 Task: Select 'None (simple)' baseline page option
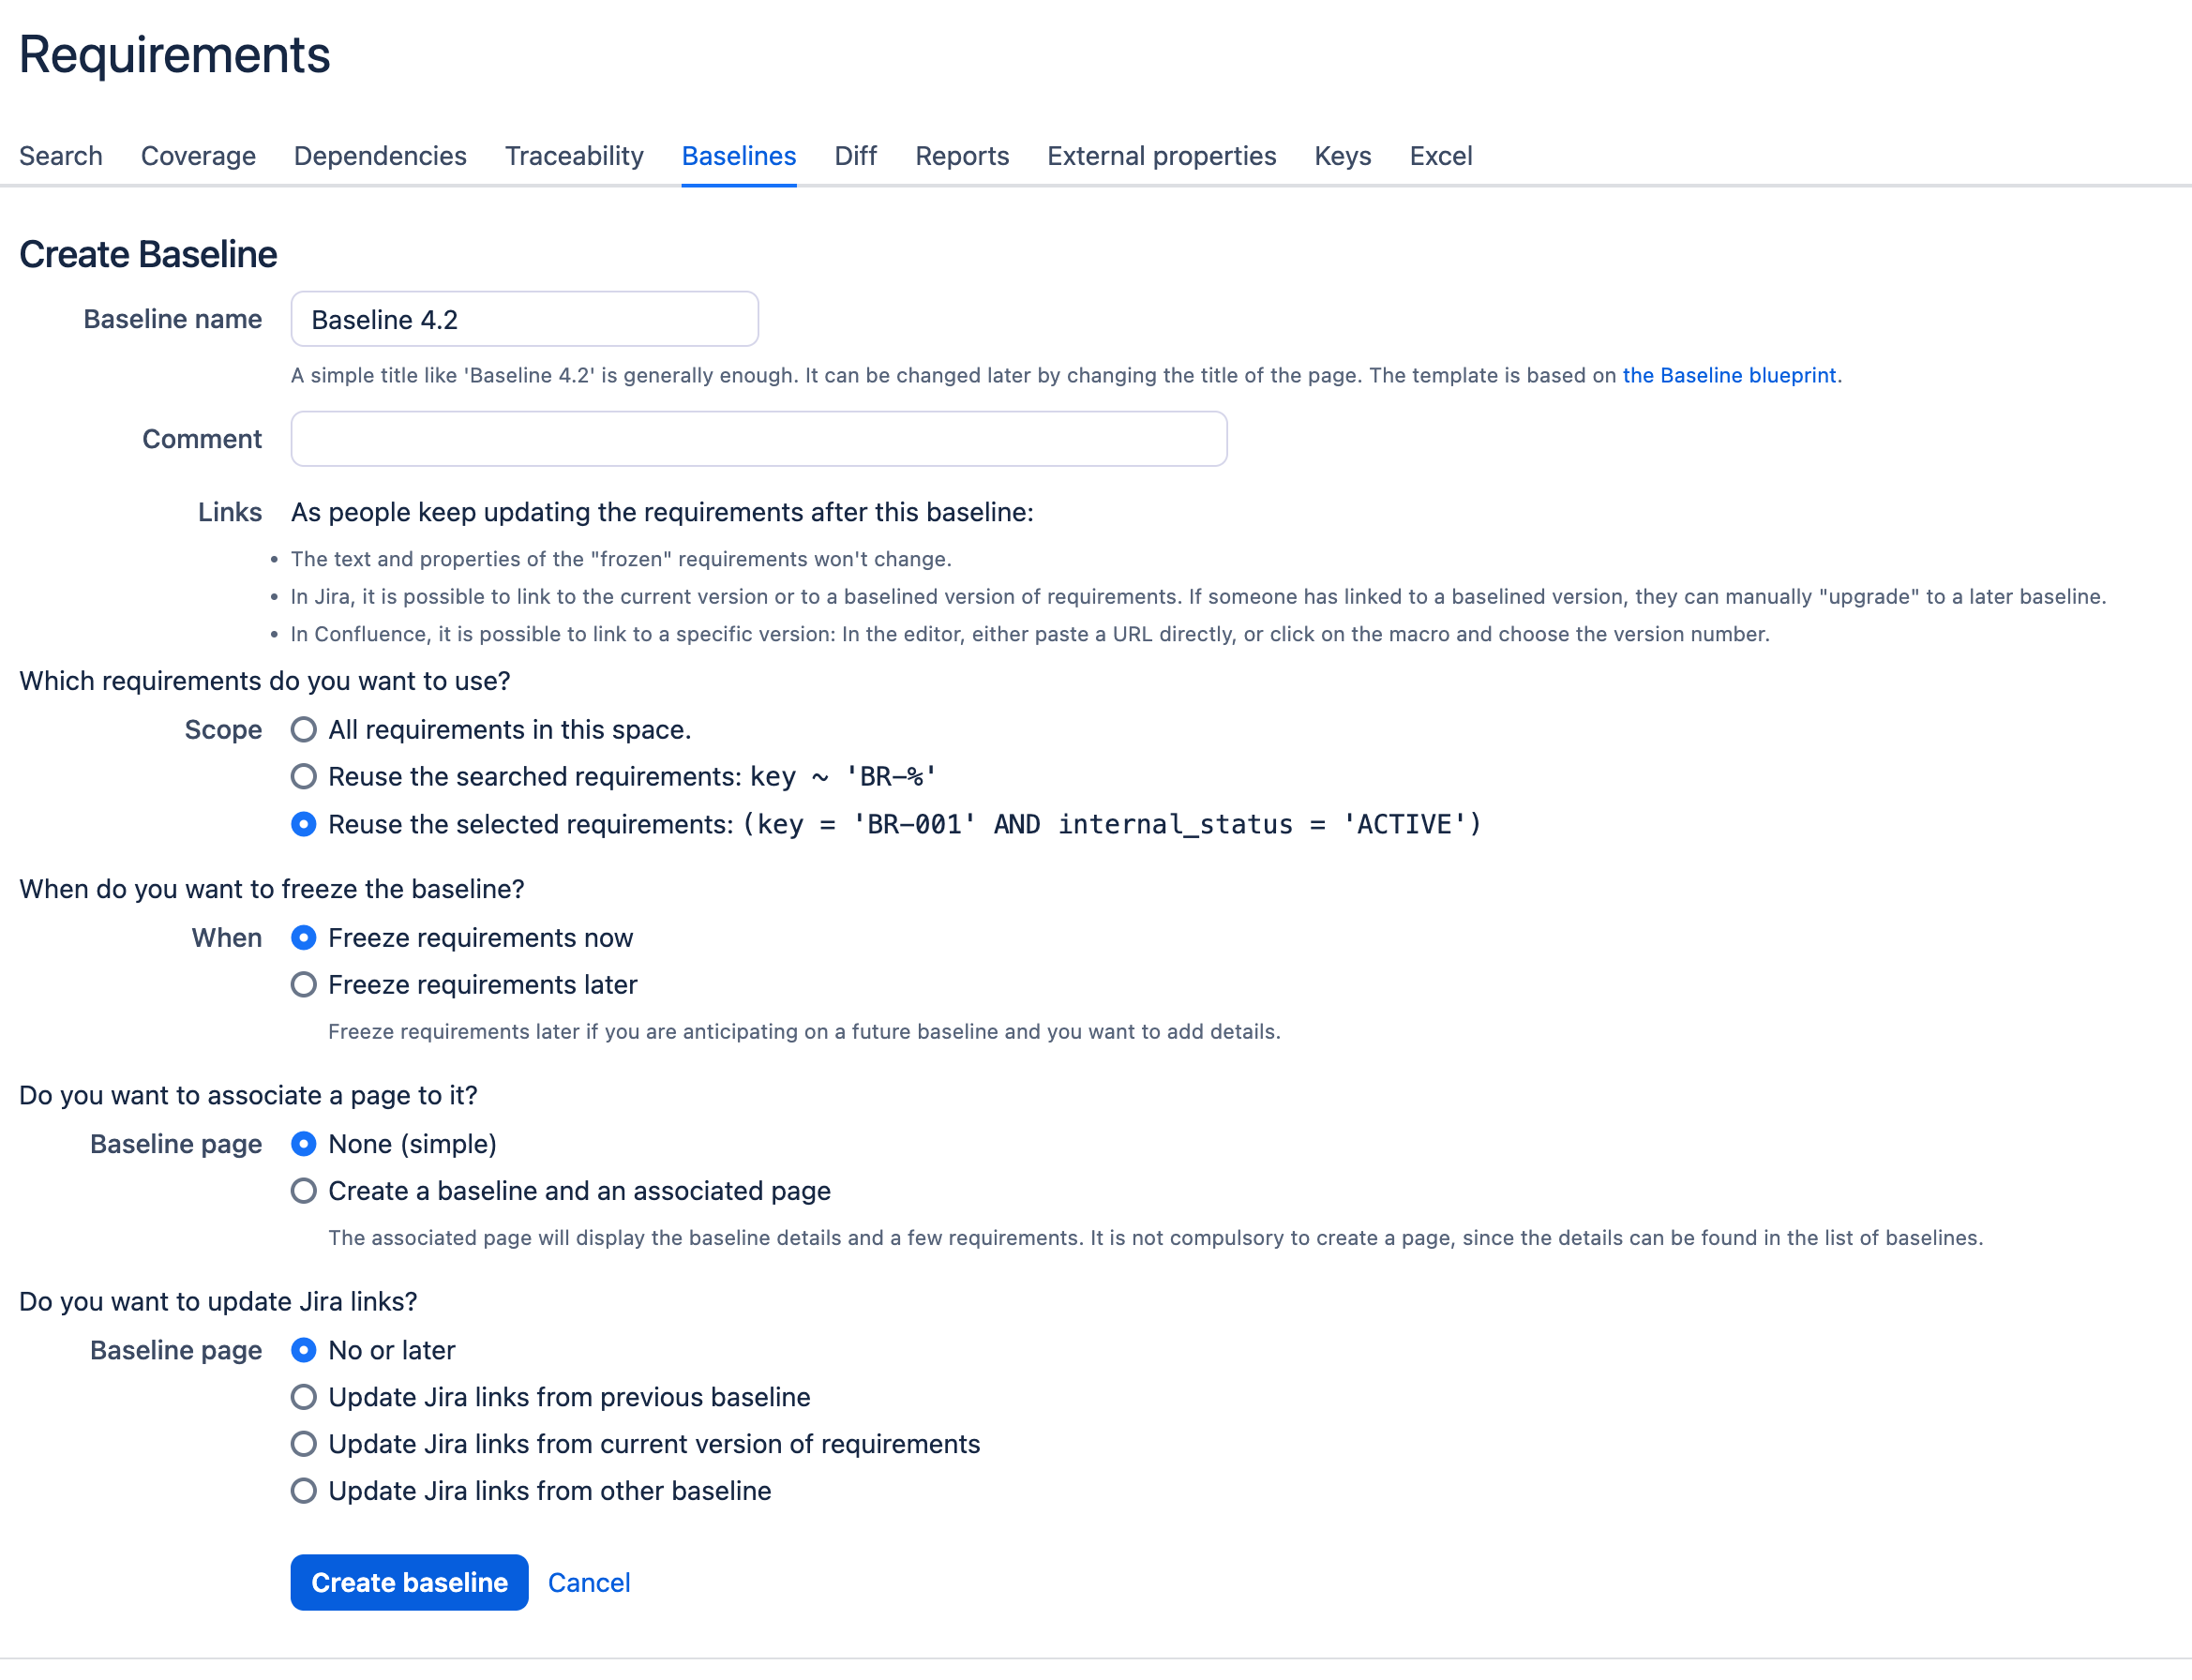pyautogui.click(x=303, y=1144)
